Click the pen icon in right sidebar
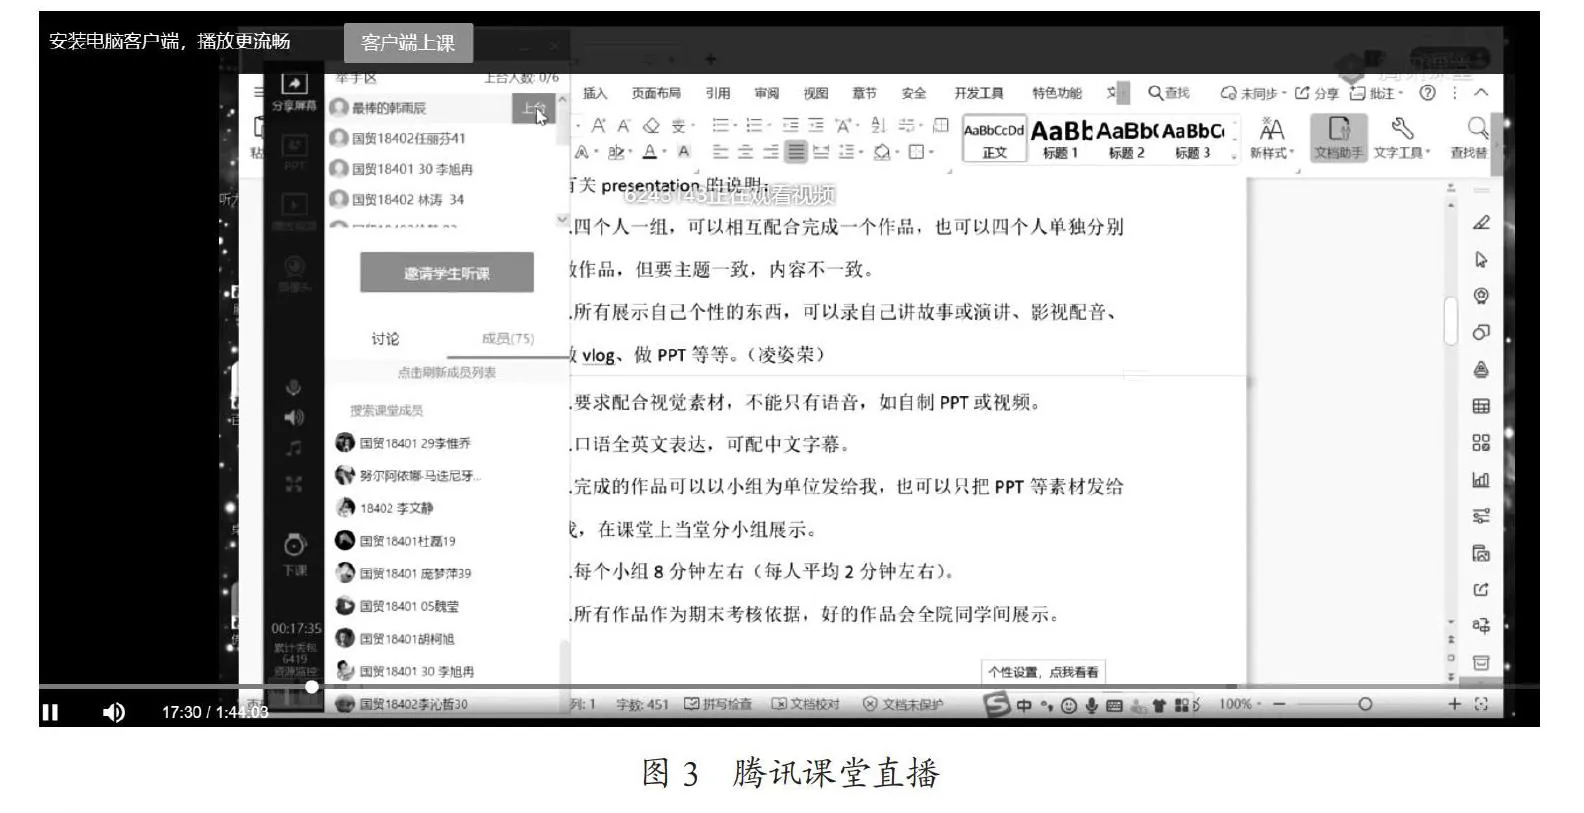This screenshot has width=1584, height=813. (x=1481, y=222)
